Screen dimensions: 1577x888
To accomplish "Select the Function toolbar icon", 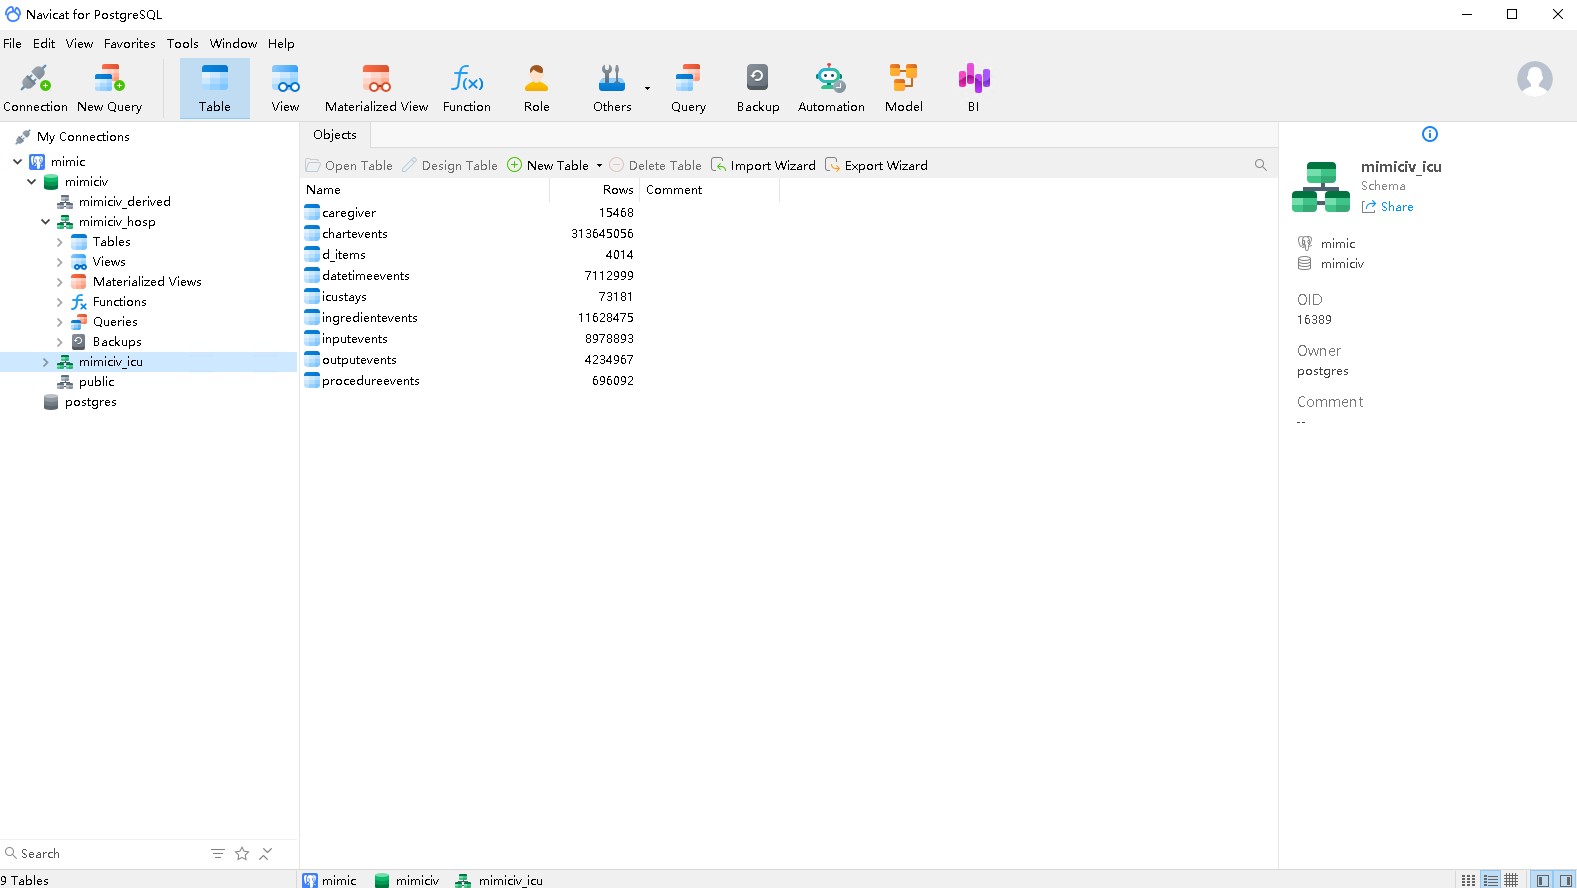I will coord(466,88).
